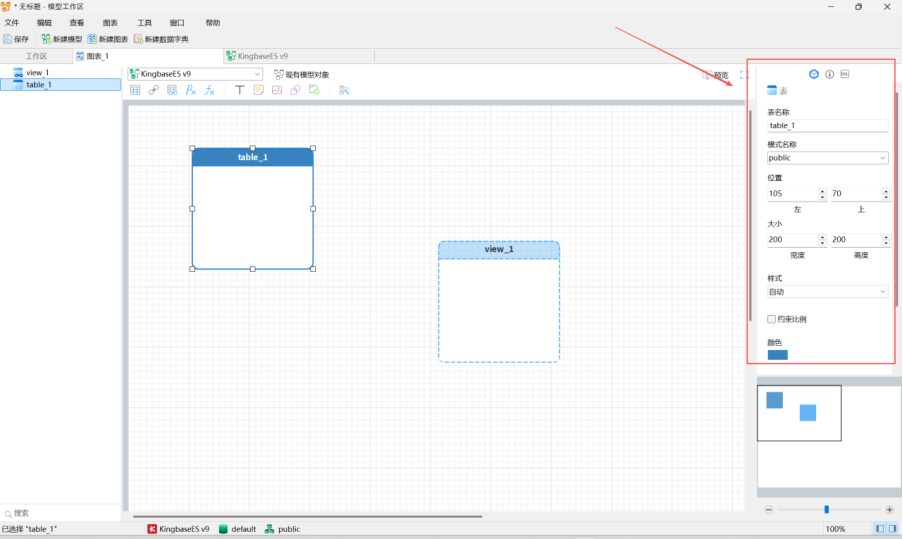This screenshot has height=539, width=903.
Task: Open the 颜色 blue color swatch
Action: coord(777,354)
